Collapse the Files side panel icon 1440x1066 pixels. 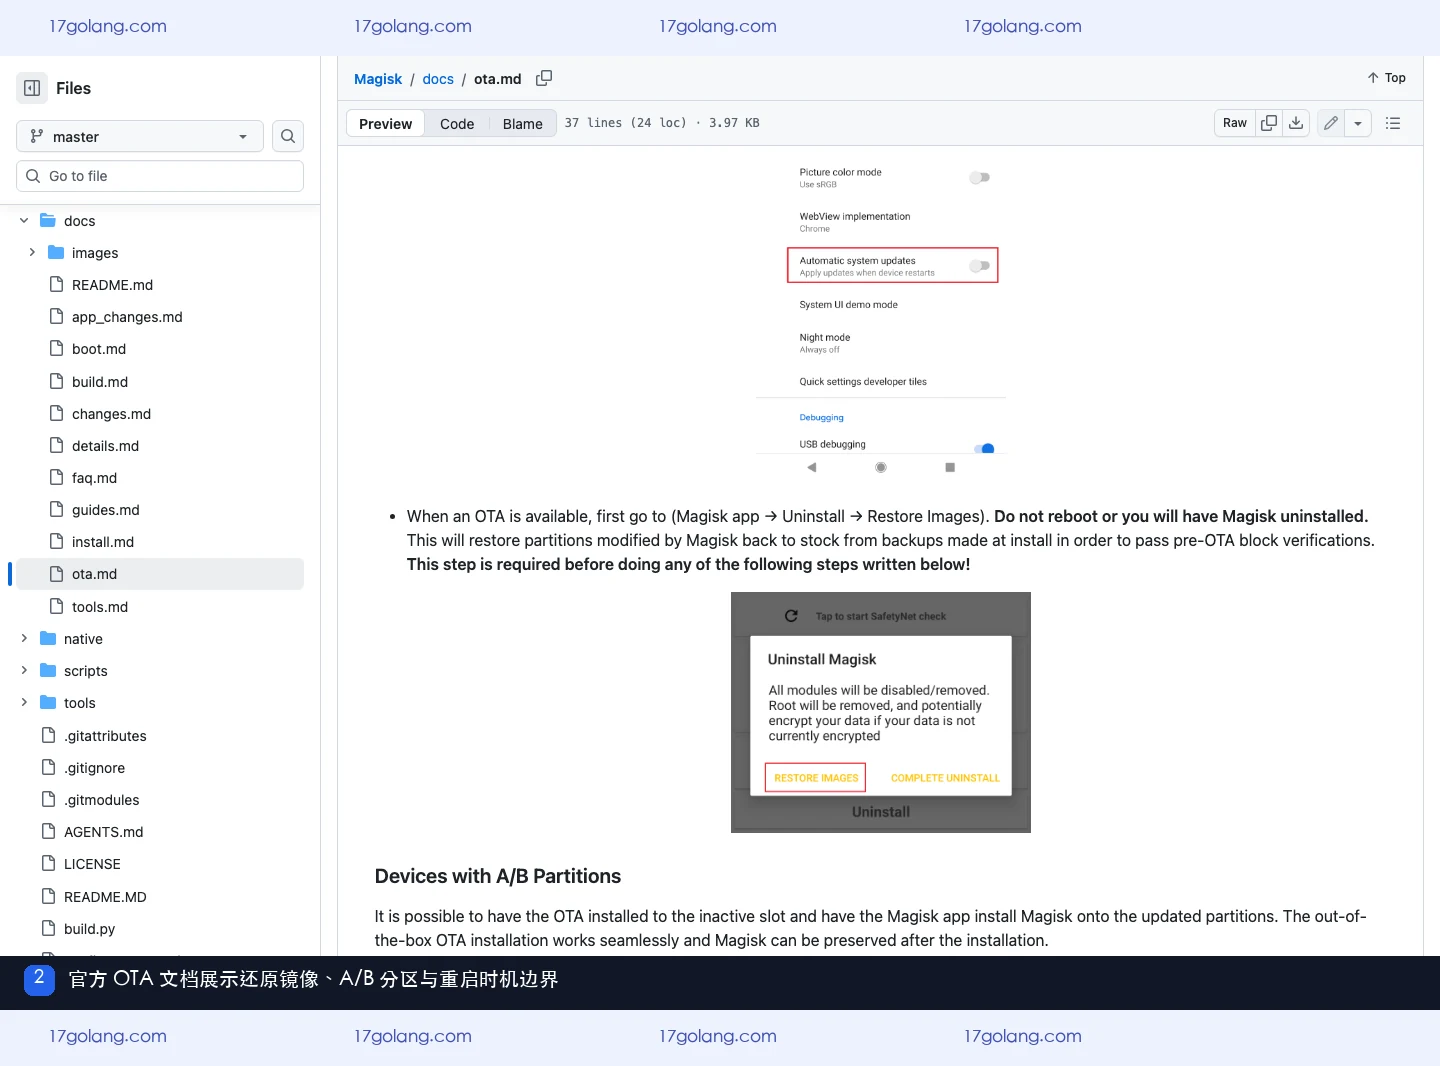32,88
